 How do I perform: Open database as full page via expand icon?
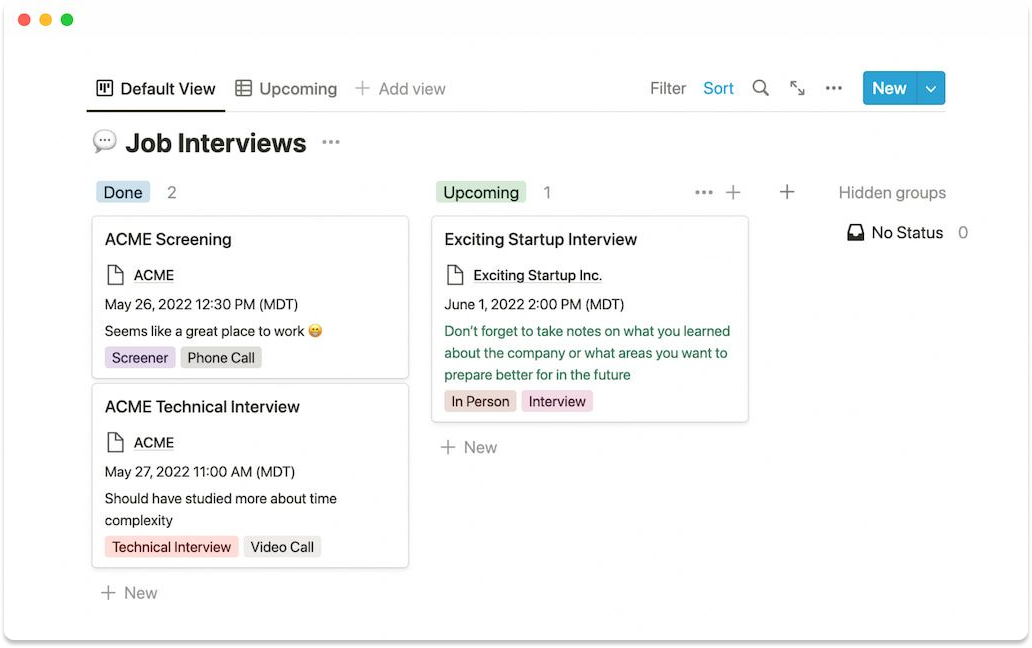tap(797, 88)
